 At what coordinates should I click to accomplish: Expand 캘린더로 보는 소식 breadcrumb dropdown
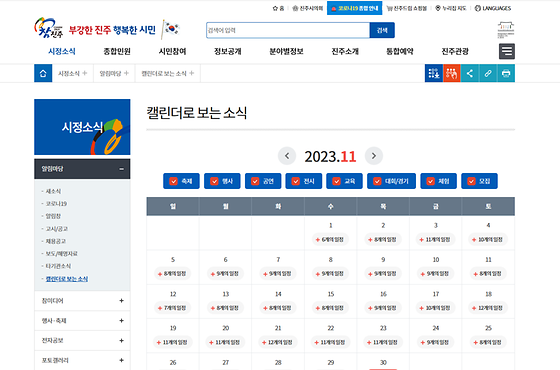(x=168, y=73)
